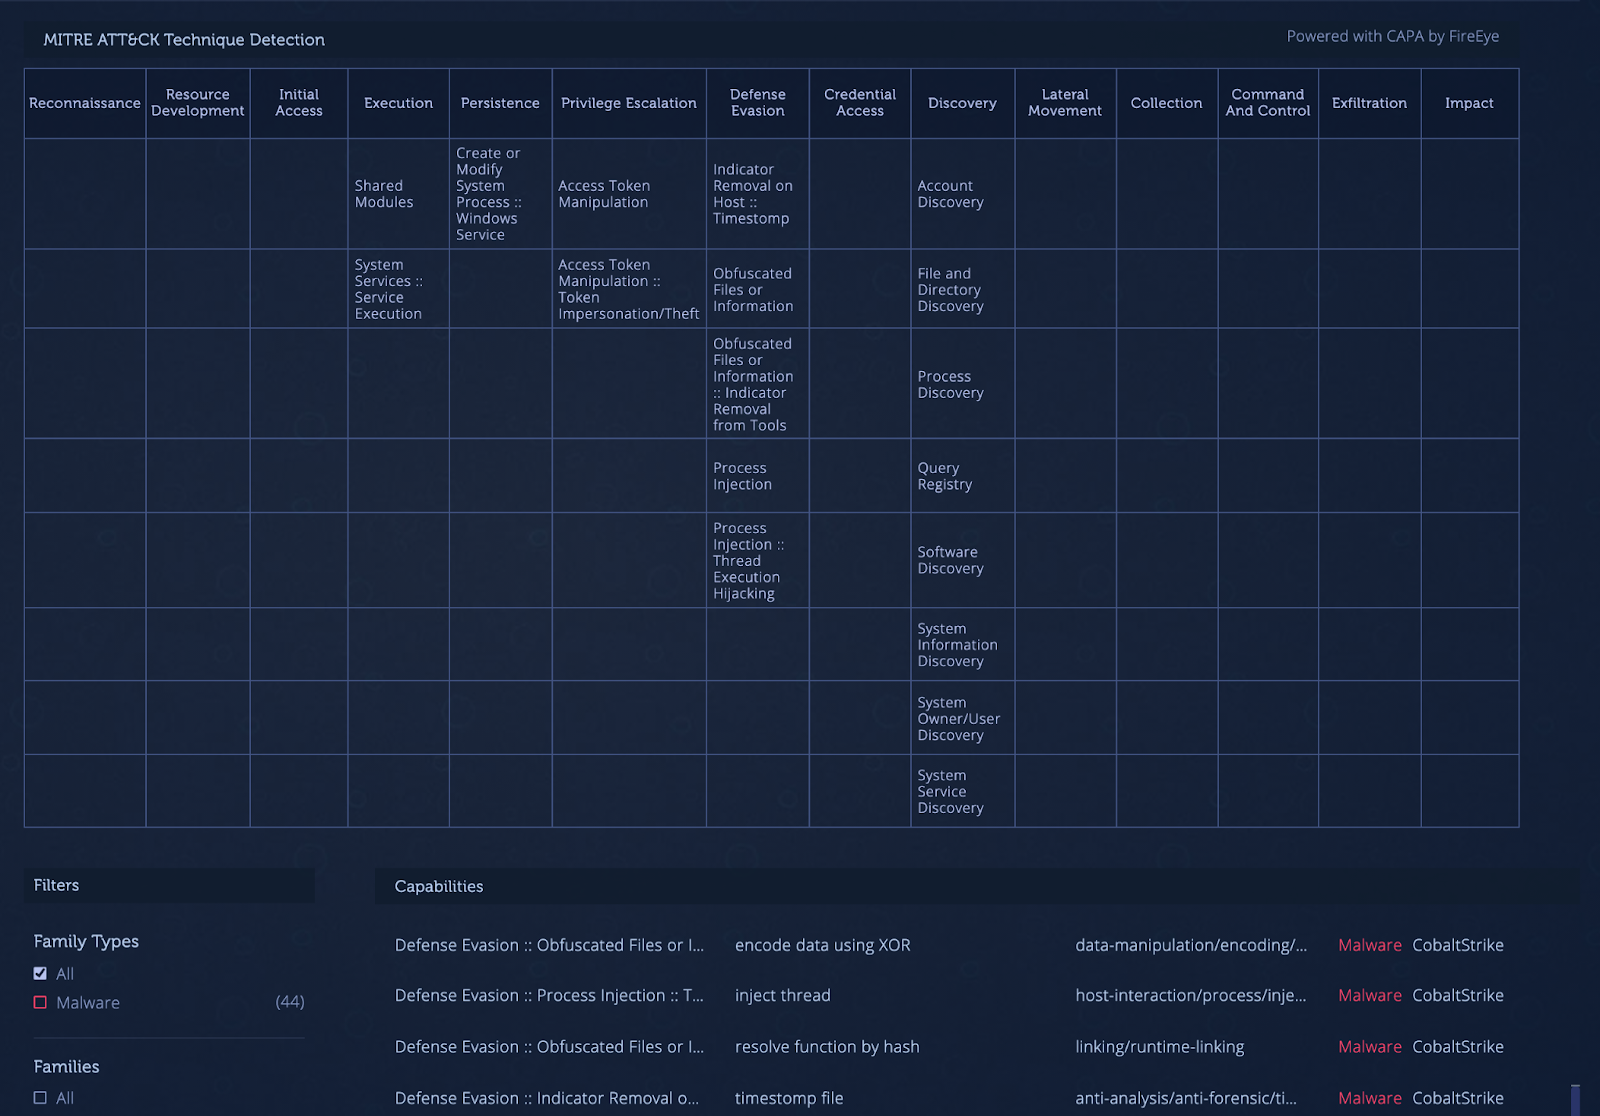The image size is (1600, 1116).
Task: Select the Process Injection technique cell
Action: point(742,476)
